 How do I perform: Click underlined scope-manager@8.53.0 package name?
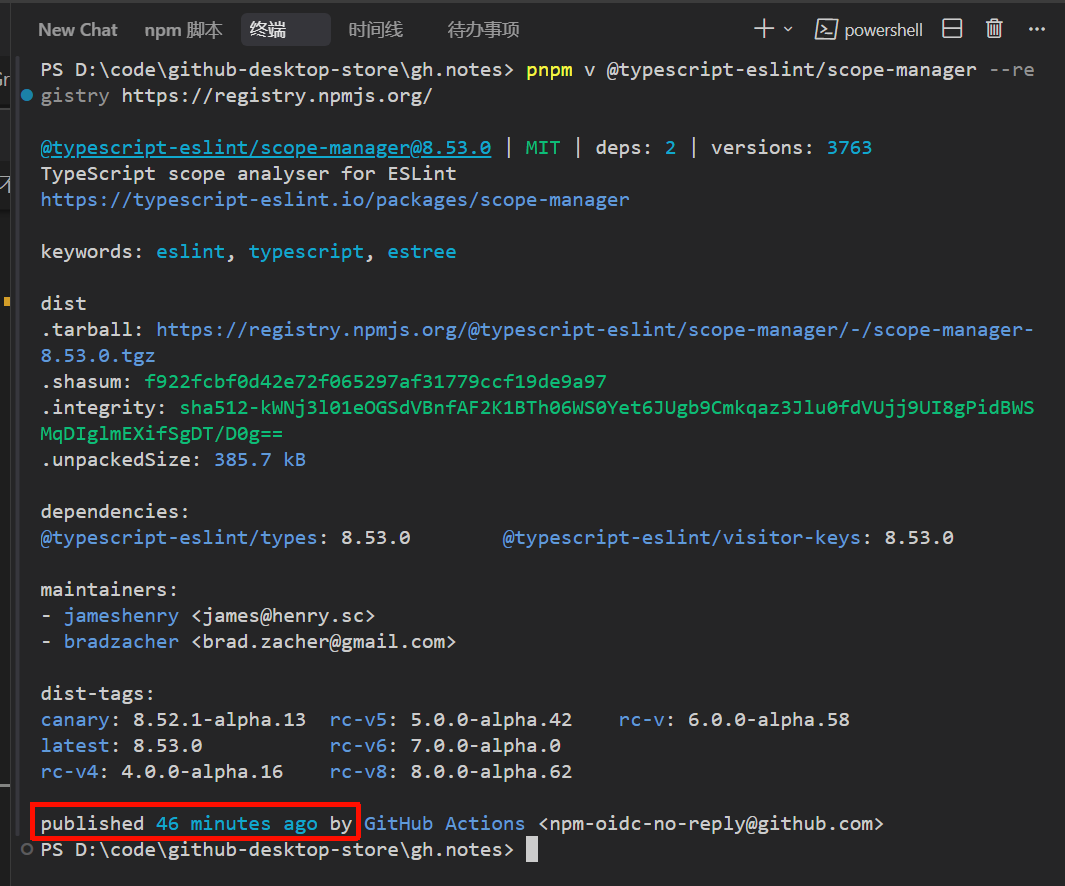[x=265, y=148]
